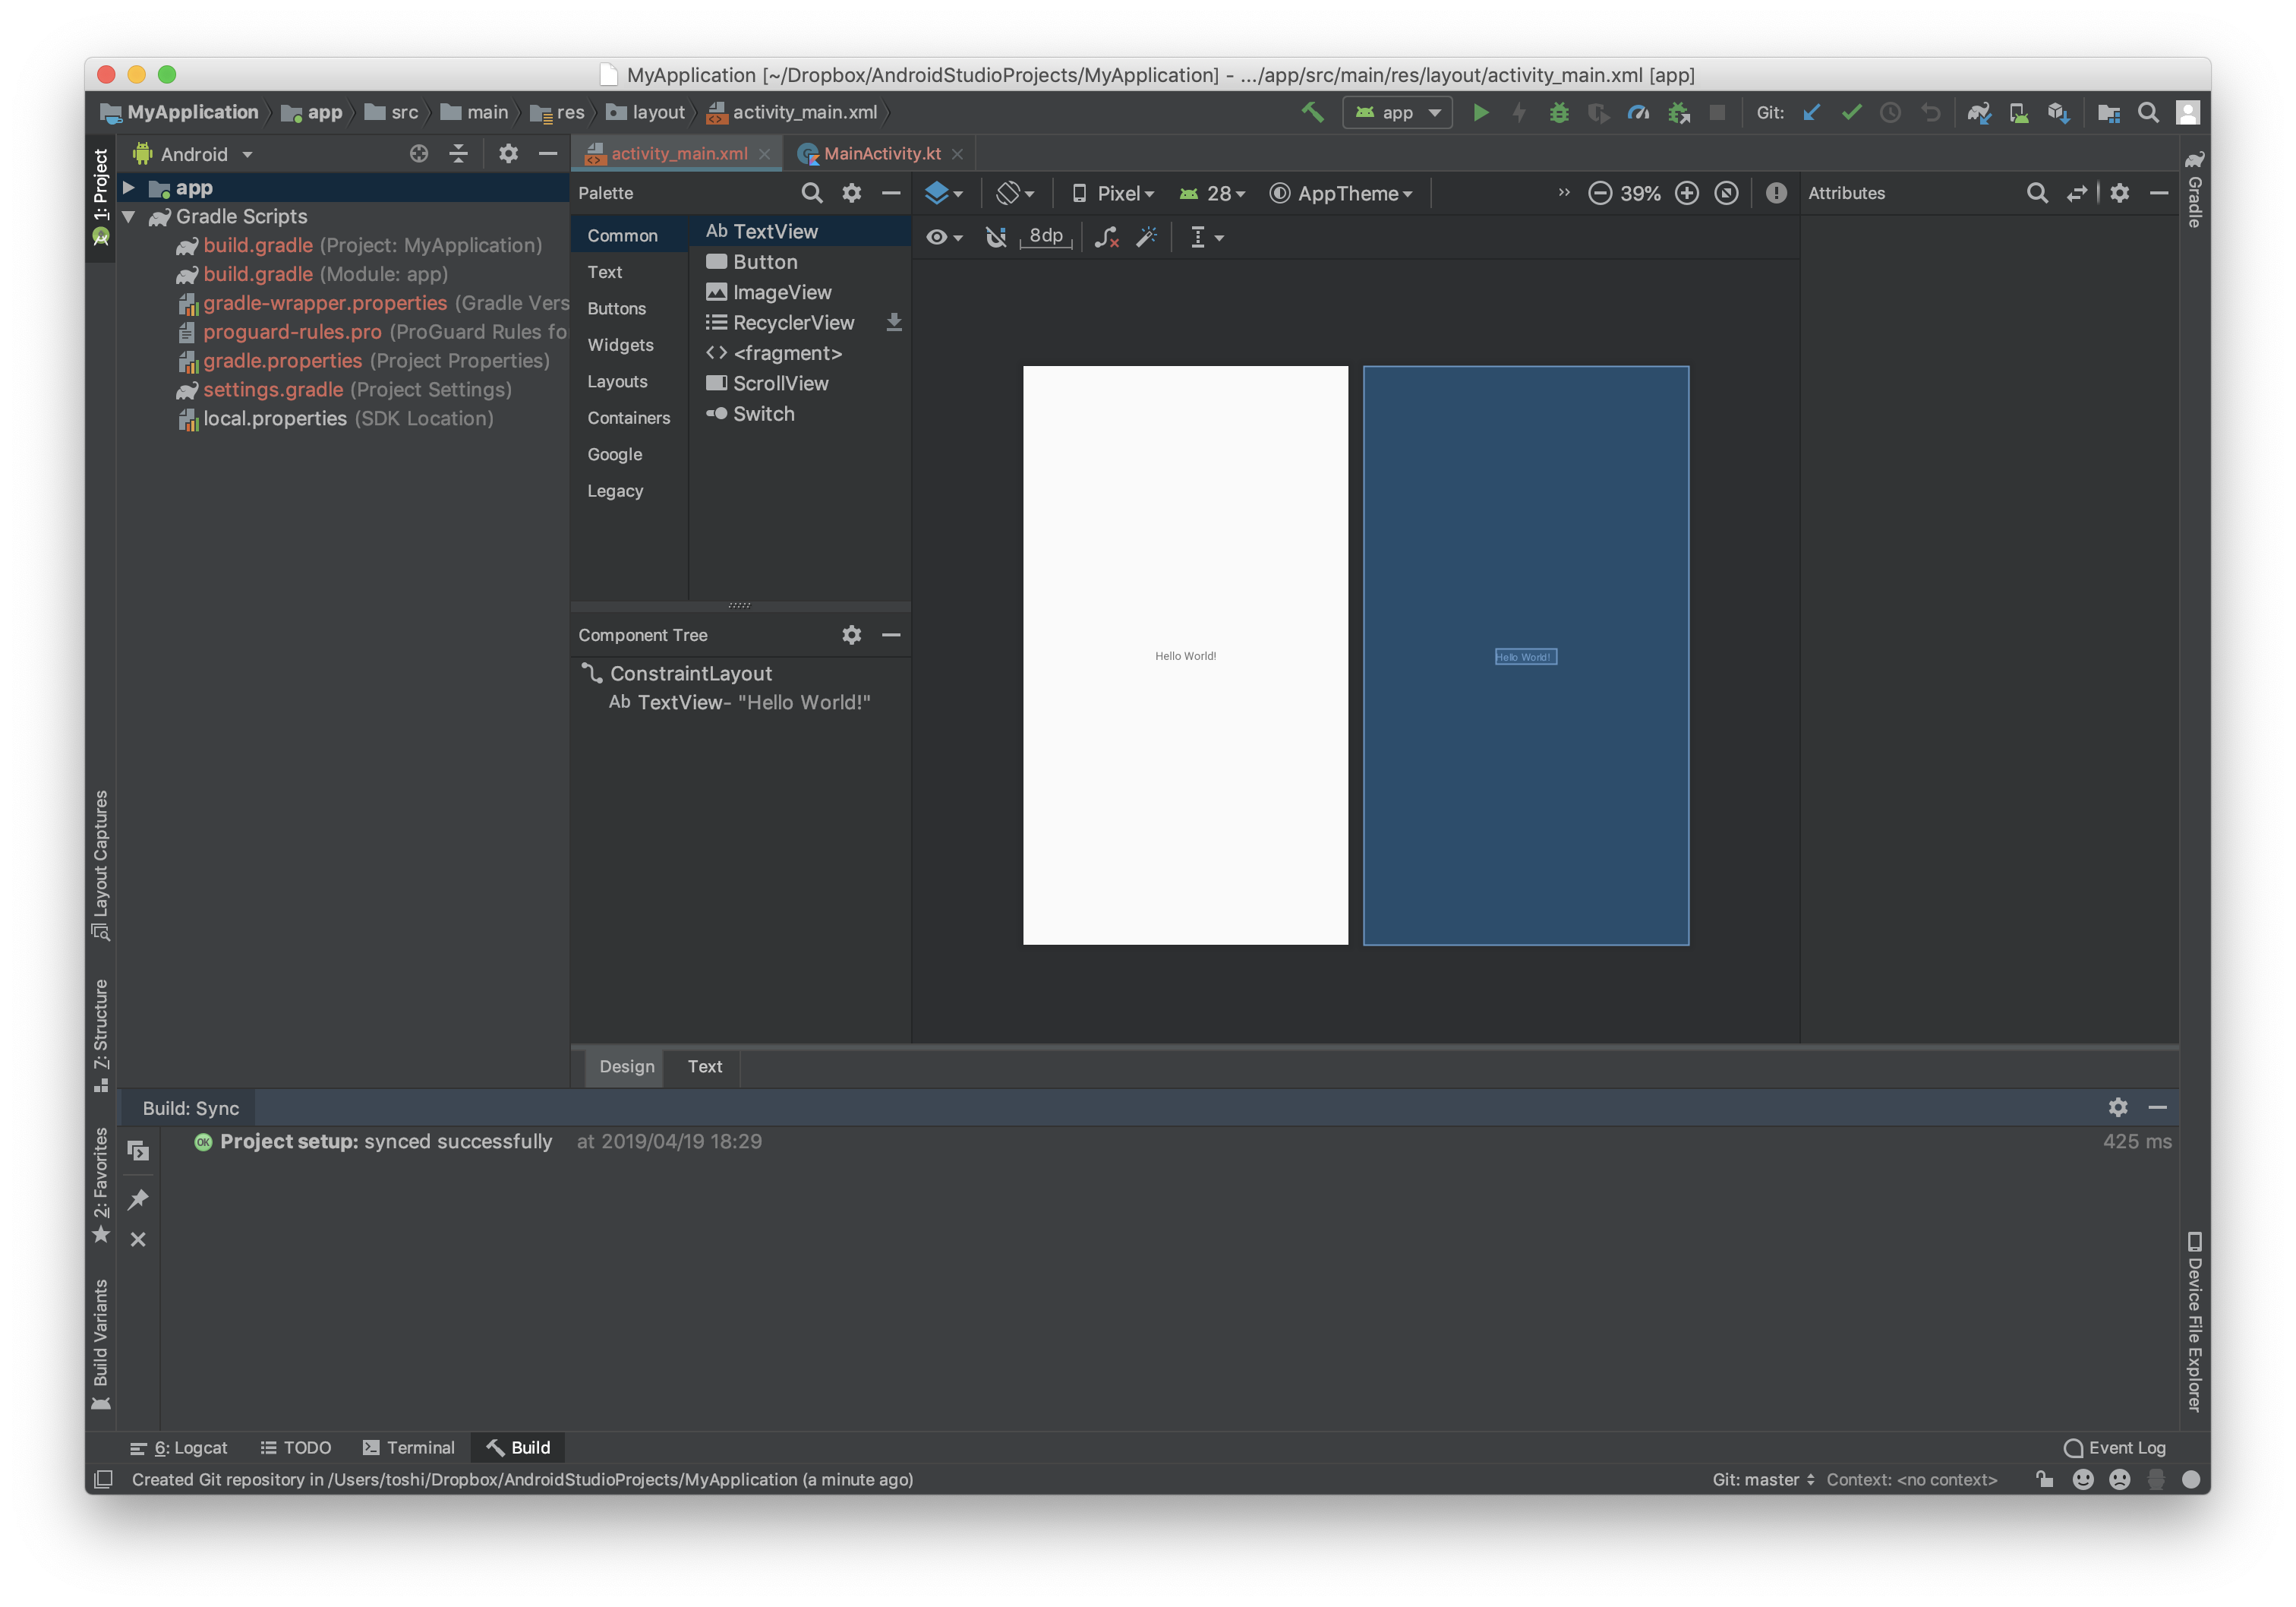Screen dimensions: 2296x1607
Task: Toggle build view mode icon in Build panel
Action: [138, 1150]
